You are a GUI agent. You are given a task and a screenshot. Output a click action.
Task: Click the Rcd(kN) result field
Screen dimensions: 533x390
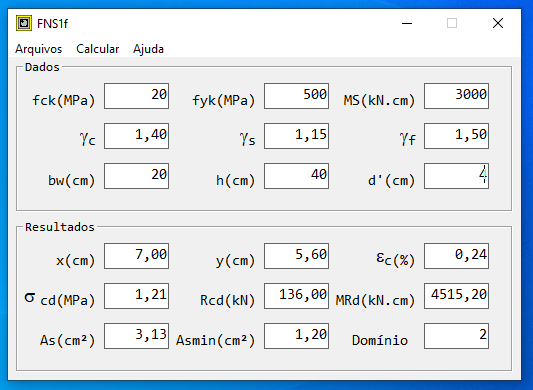296,296
